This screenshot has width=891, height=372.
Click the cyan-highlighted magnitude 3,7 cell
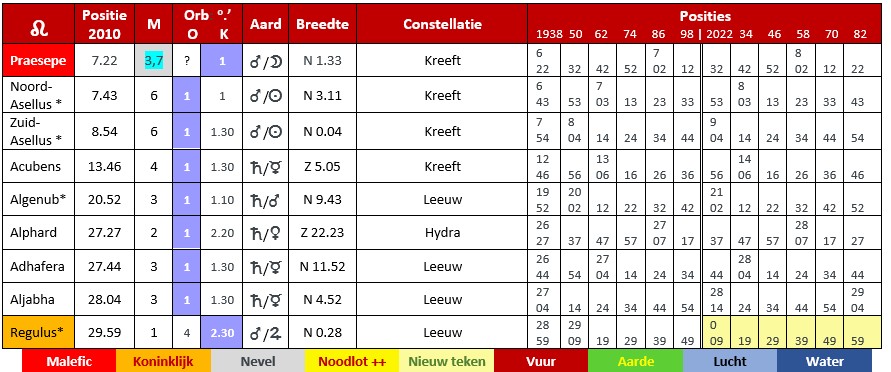pos(153,60)
